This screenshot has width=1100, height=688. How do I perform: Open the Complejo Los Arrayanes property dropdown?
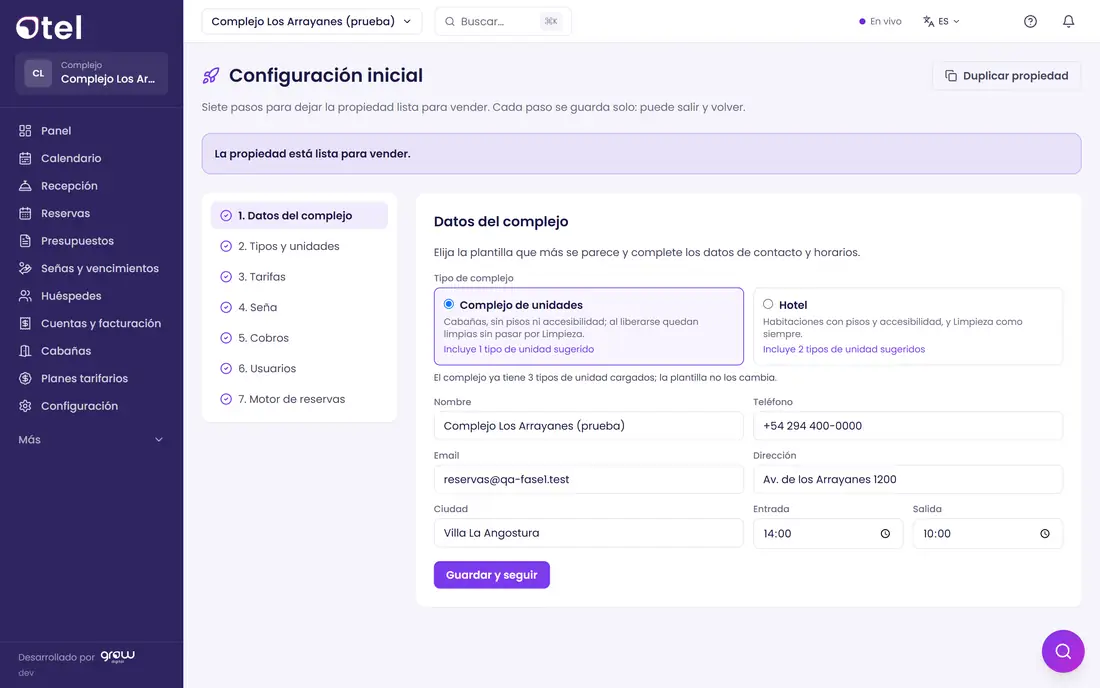point(311,21)
